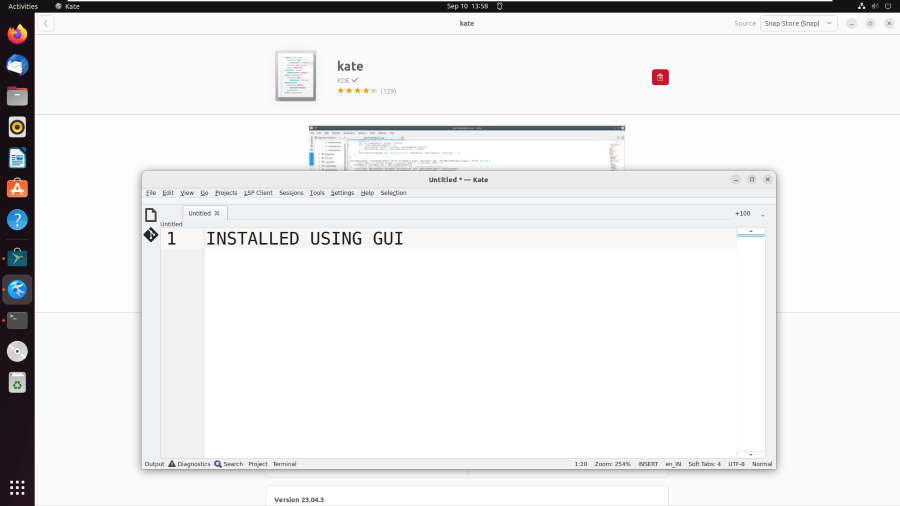Image resolution: width=900 pixels, height=506 pixels.
Task: Expand the tab bar dropdown arrow
Action: pyautogui.click(x=763, y=215)
